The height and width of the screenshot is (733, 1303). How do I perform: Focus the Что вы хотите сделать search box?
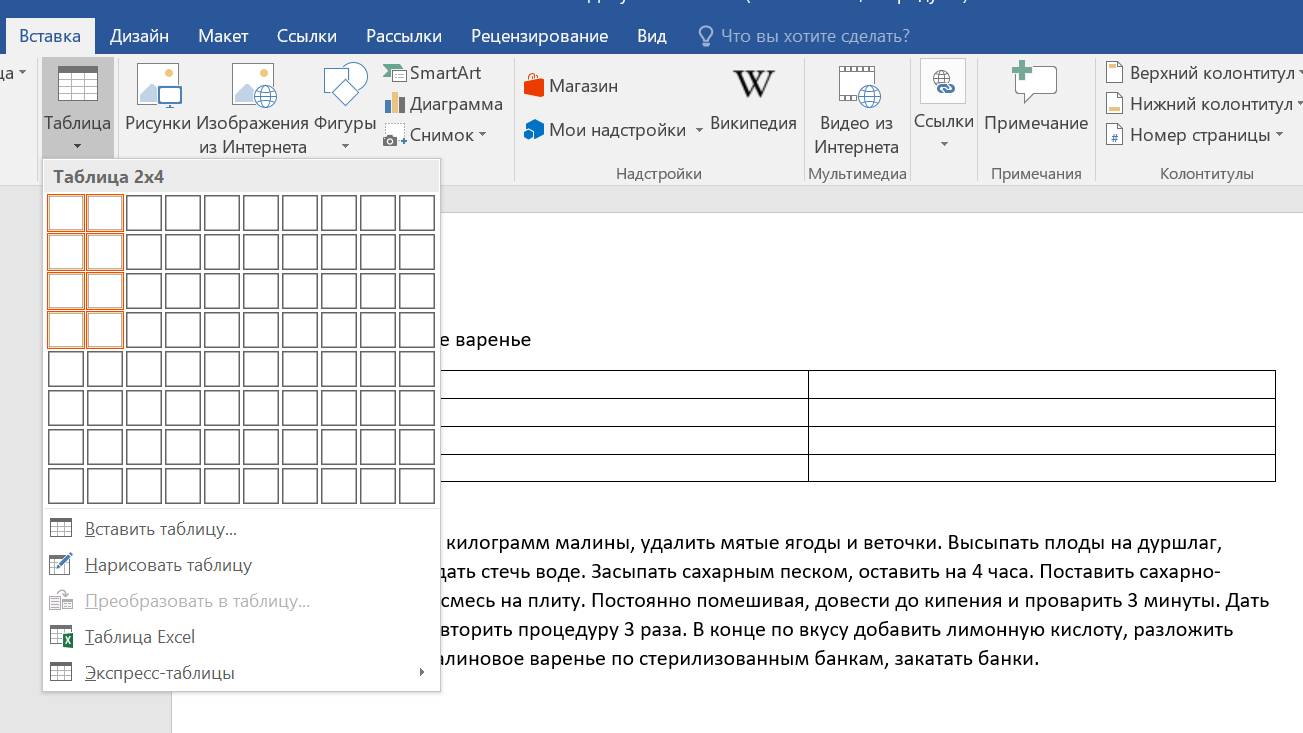point(815,36)
